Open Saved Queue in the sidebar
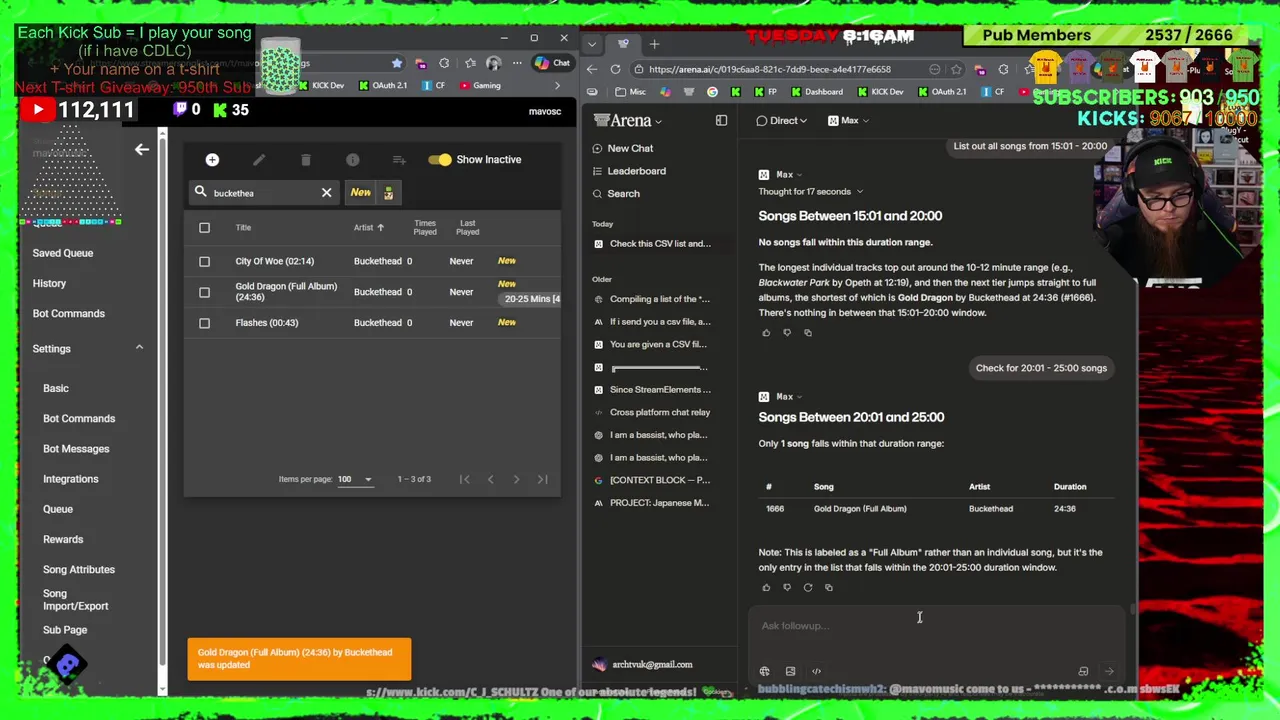The height and width of the screenshot is (720, 1280). [62, 253]
